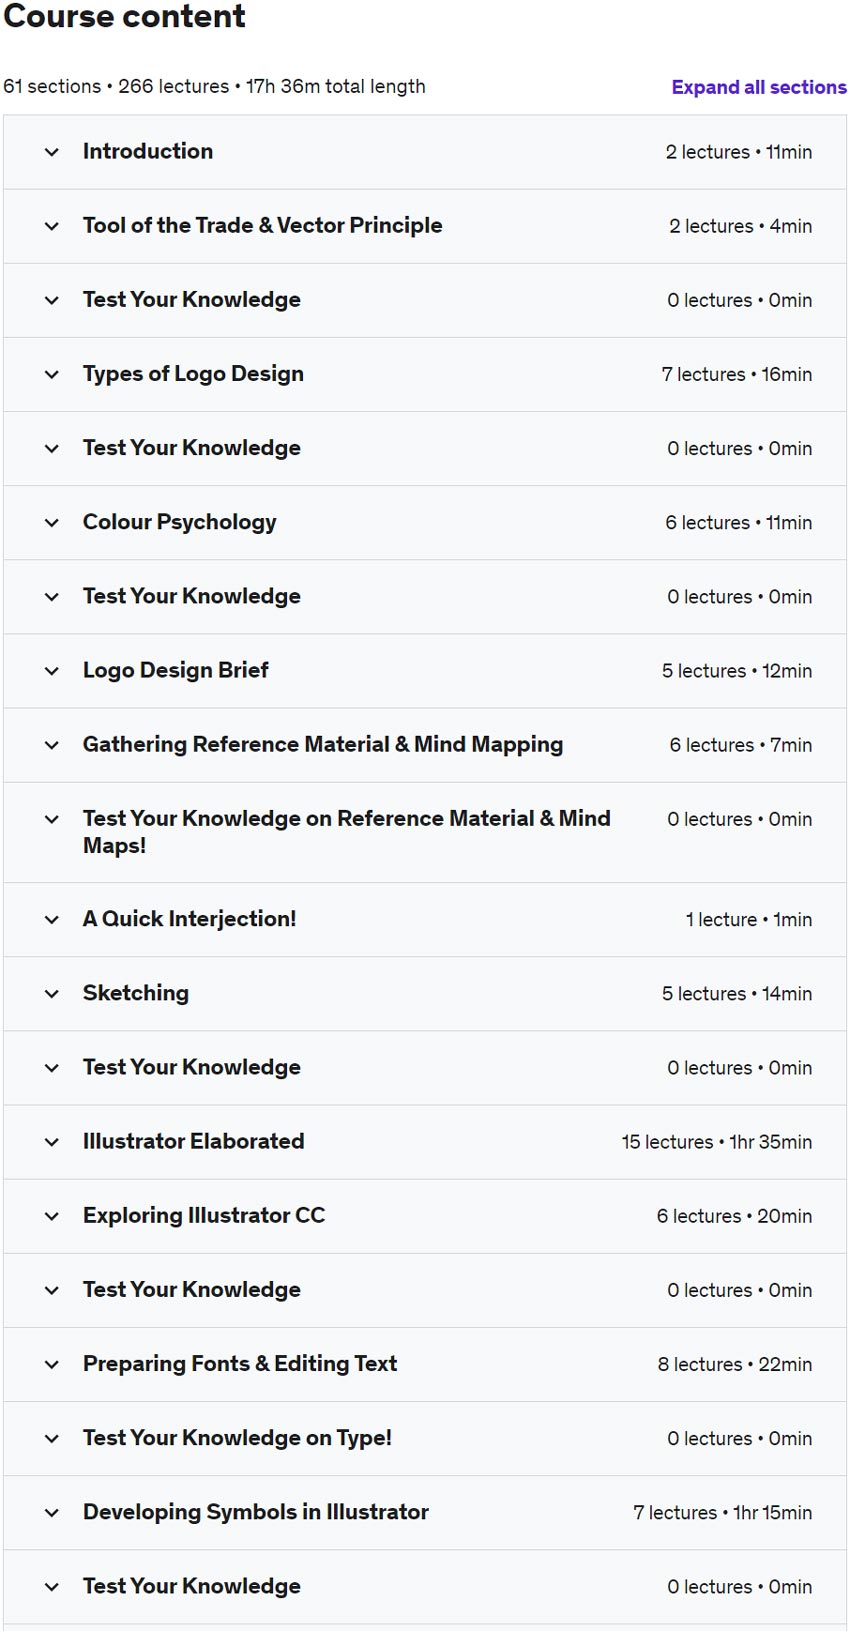Screen dimensions: 850x1631
Task: Expand the Introduction section chevron
Action: point(52,152)
